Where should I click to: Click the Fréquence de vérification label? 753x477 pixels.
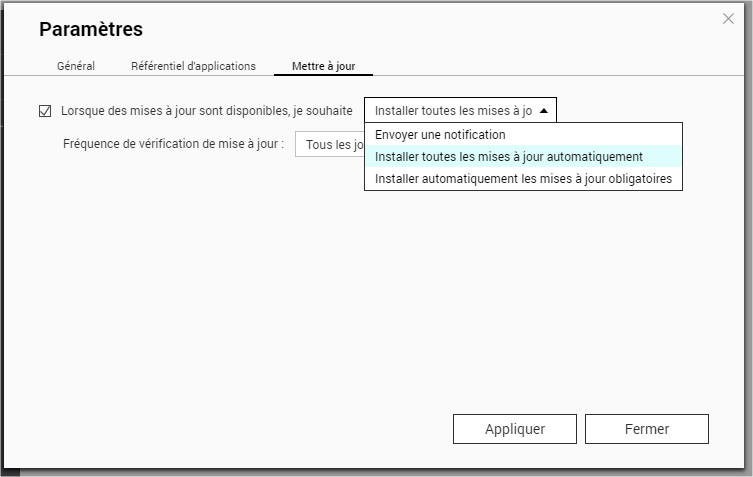(173, 145)
